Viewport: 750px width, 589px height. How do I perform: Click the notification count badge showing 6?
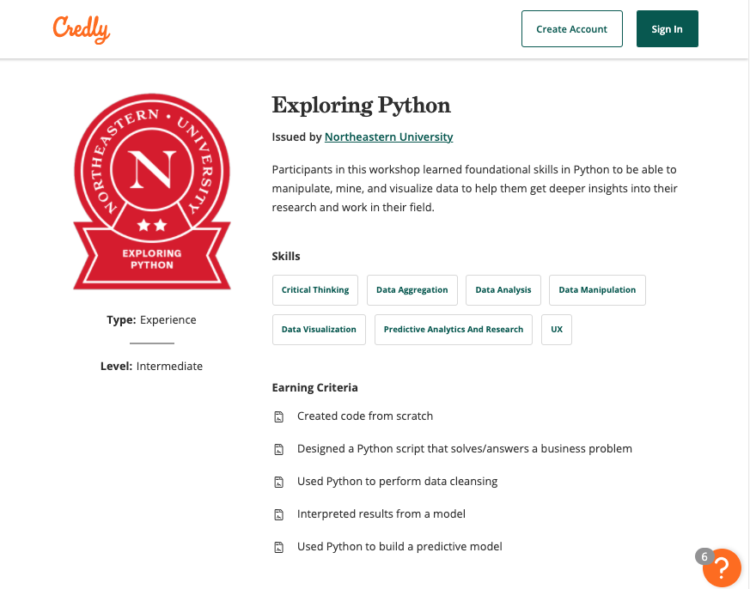pyautogui.click(x=704, y=556)
